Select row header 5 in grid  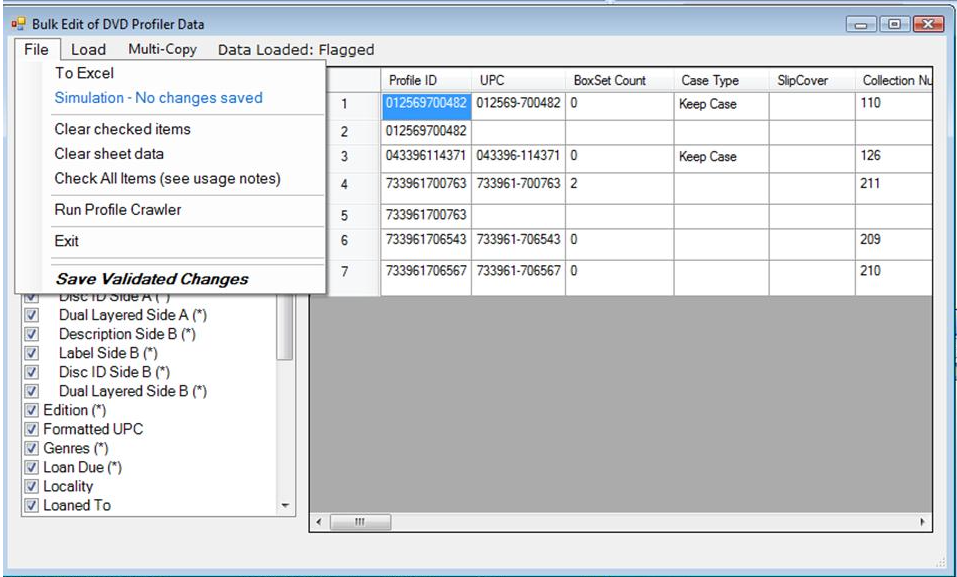(345, 216)
